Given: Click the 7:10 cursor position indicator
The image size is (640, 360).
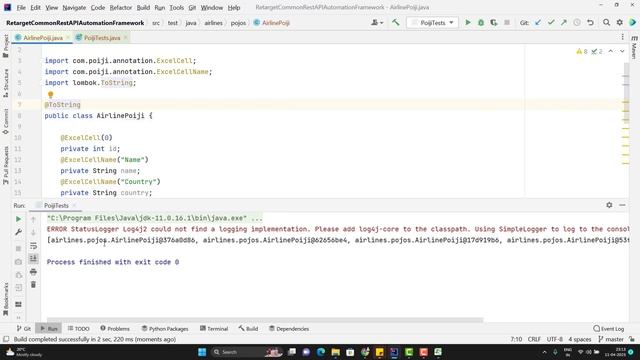Looking at the screenshot, I should (516, 339).
